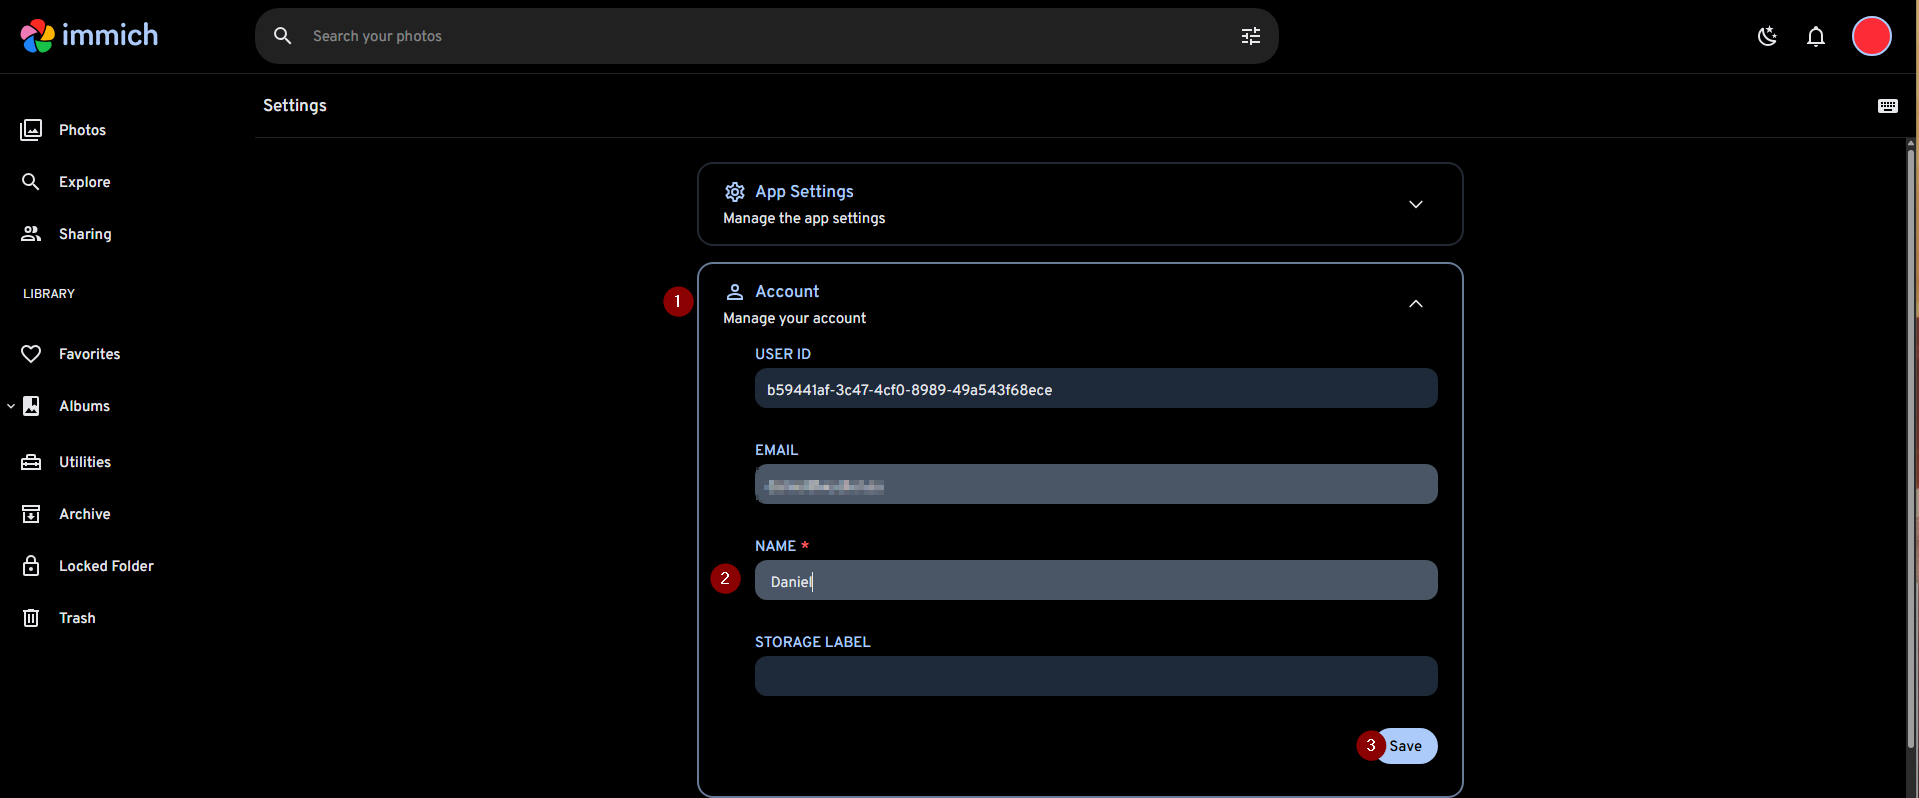
Task: Expand the Albums tree arrow
Action: 11,406
